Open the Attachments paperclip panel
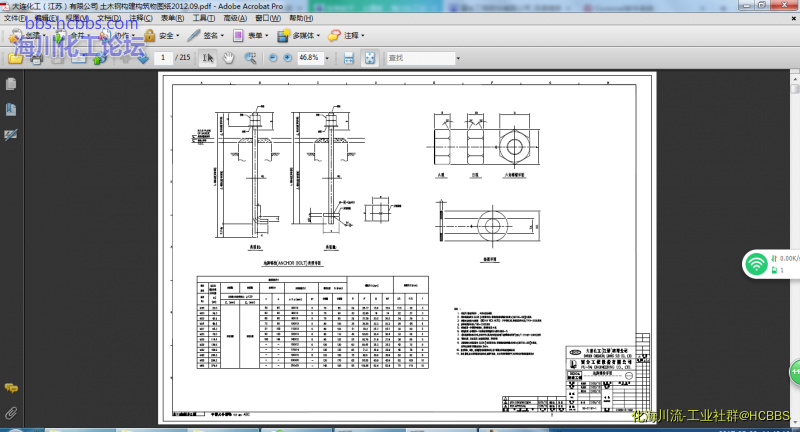The image size is (800, 432). tap(11, 413)
